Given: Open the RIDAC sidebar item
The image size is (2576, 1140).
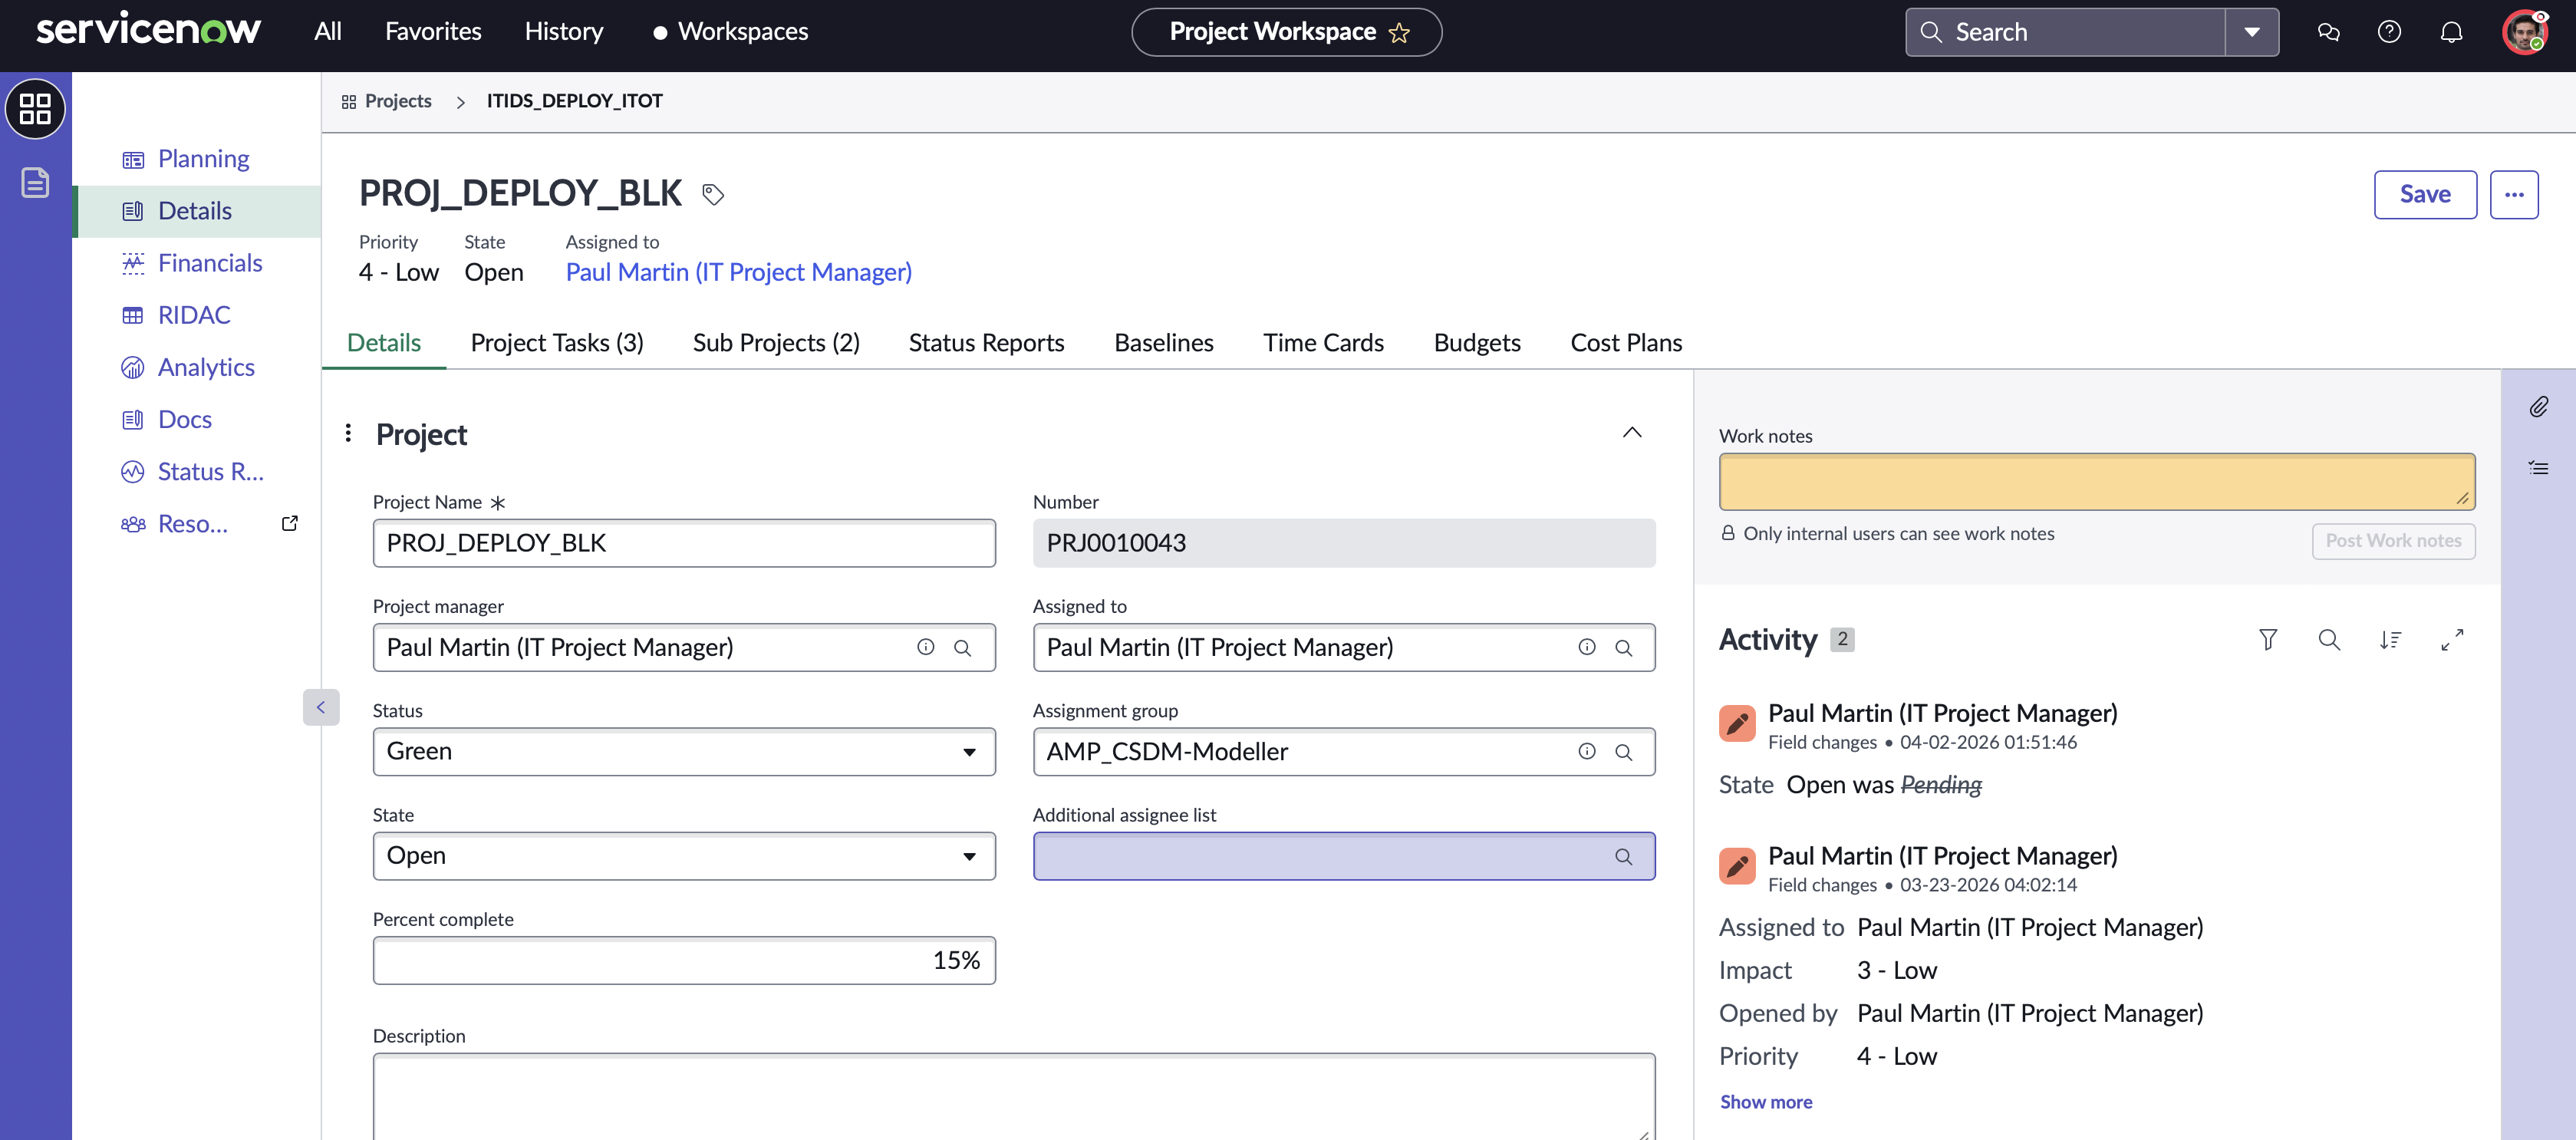Looking at the screenshot, I should 196,315.
